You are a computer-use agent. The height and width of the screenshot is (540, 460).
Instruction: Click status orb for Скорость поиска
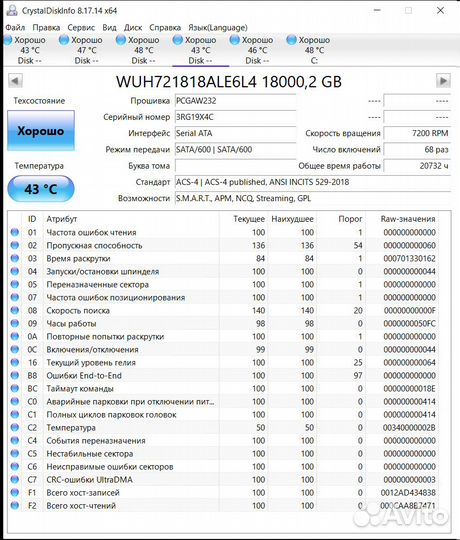[15, 310]
